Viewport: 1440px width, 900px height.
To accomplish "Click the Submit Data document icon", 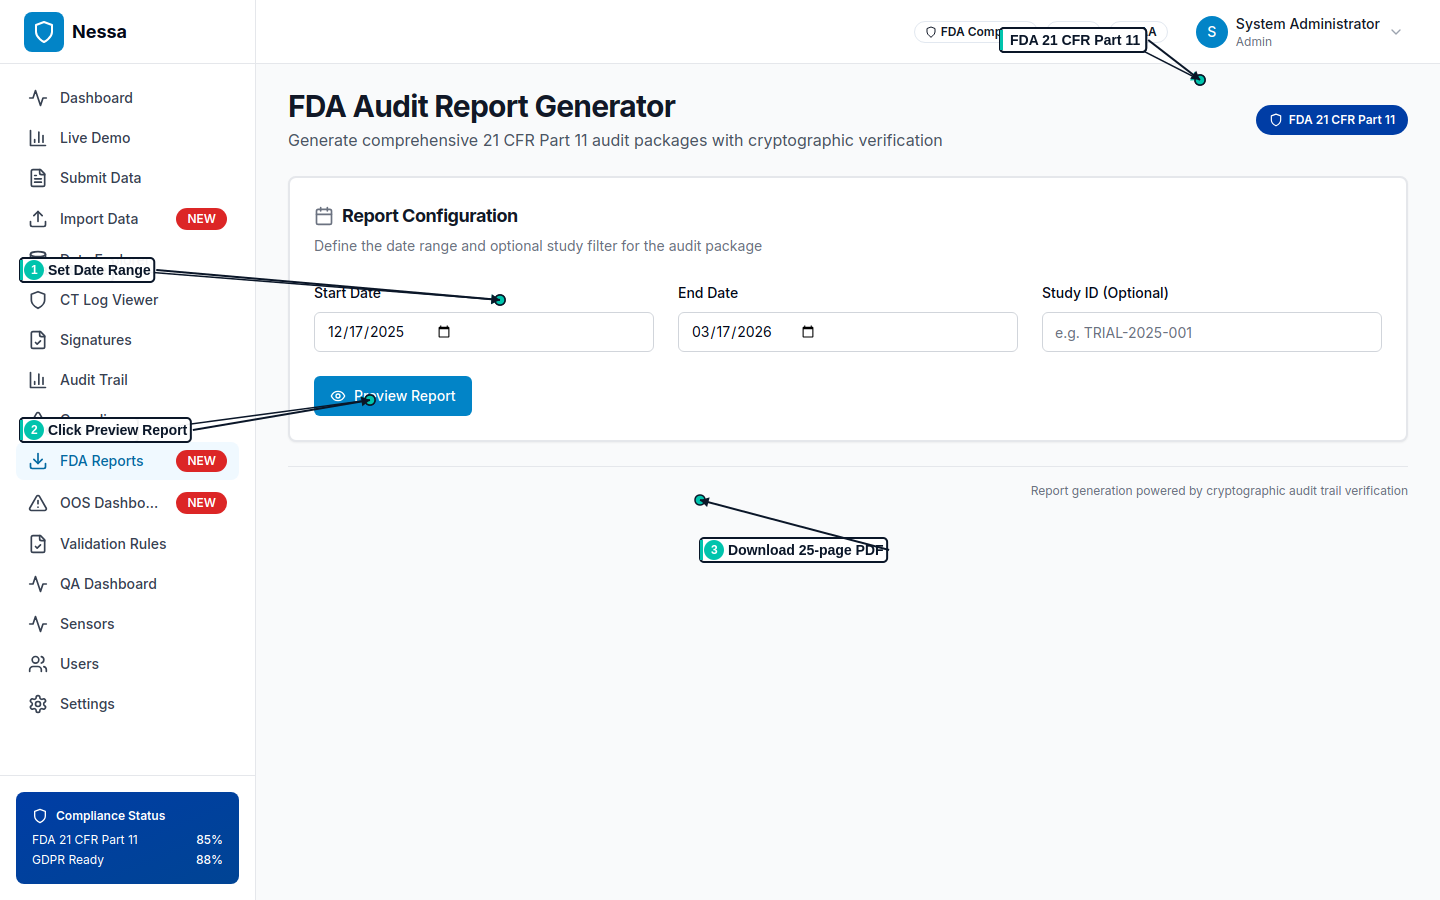I will (x=37, y=177).
